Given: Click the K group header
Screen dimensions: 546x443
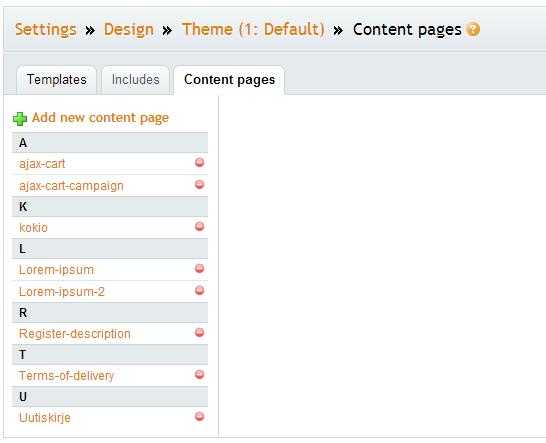Looking at the screenshot, I should click(x=110, y=207).
